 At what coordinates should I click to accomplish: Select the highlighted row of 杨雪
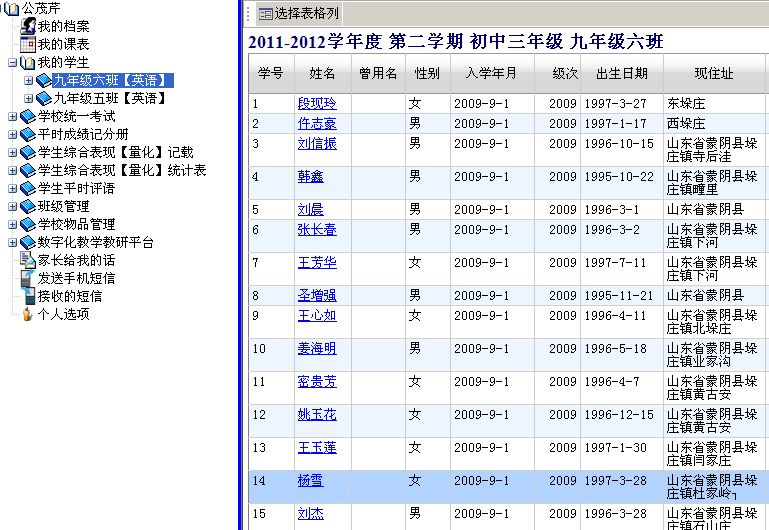point(500,481)
